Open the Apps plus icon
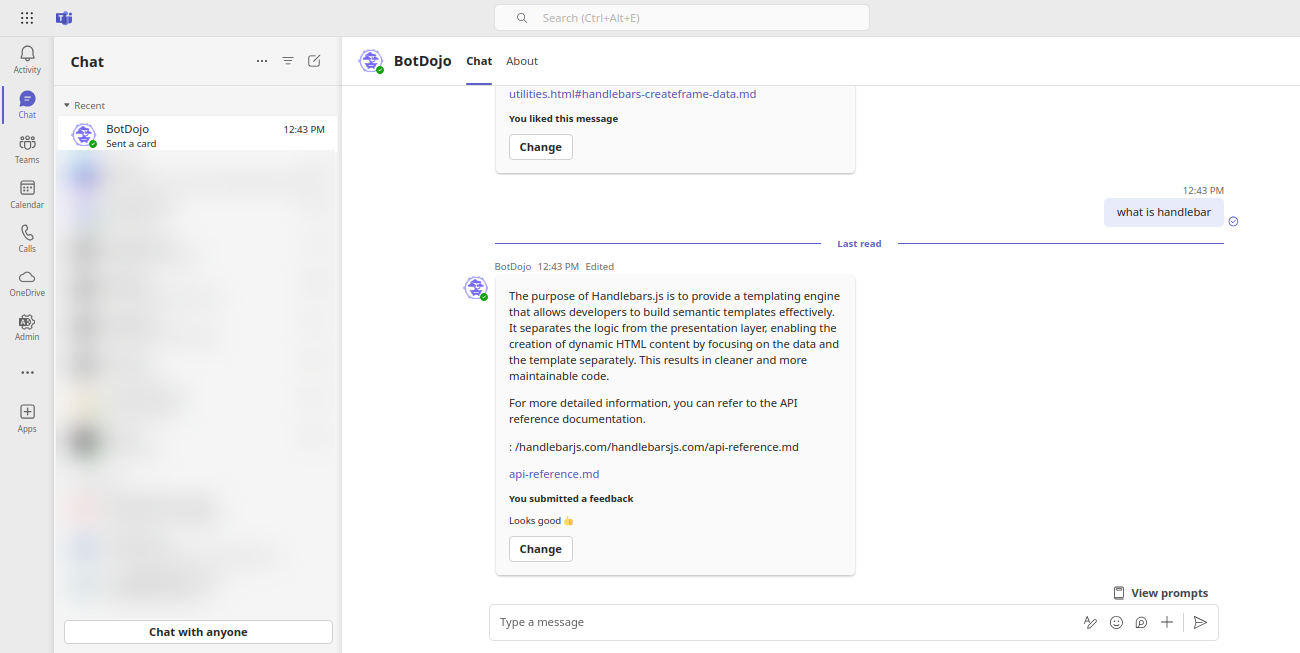The height and width of the screenshot is (653, 1300). click(27, 411)
